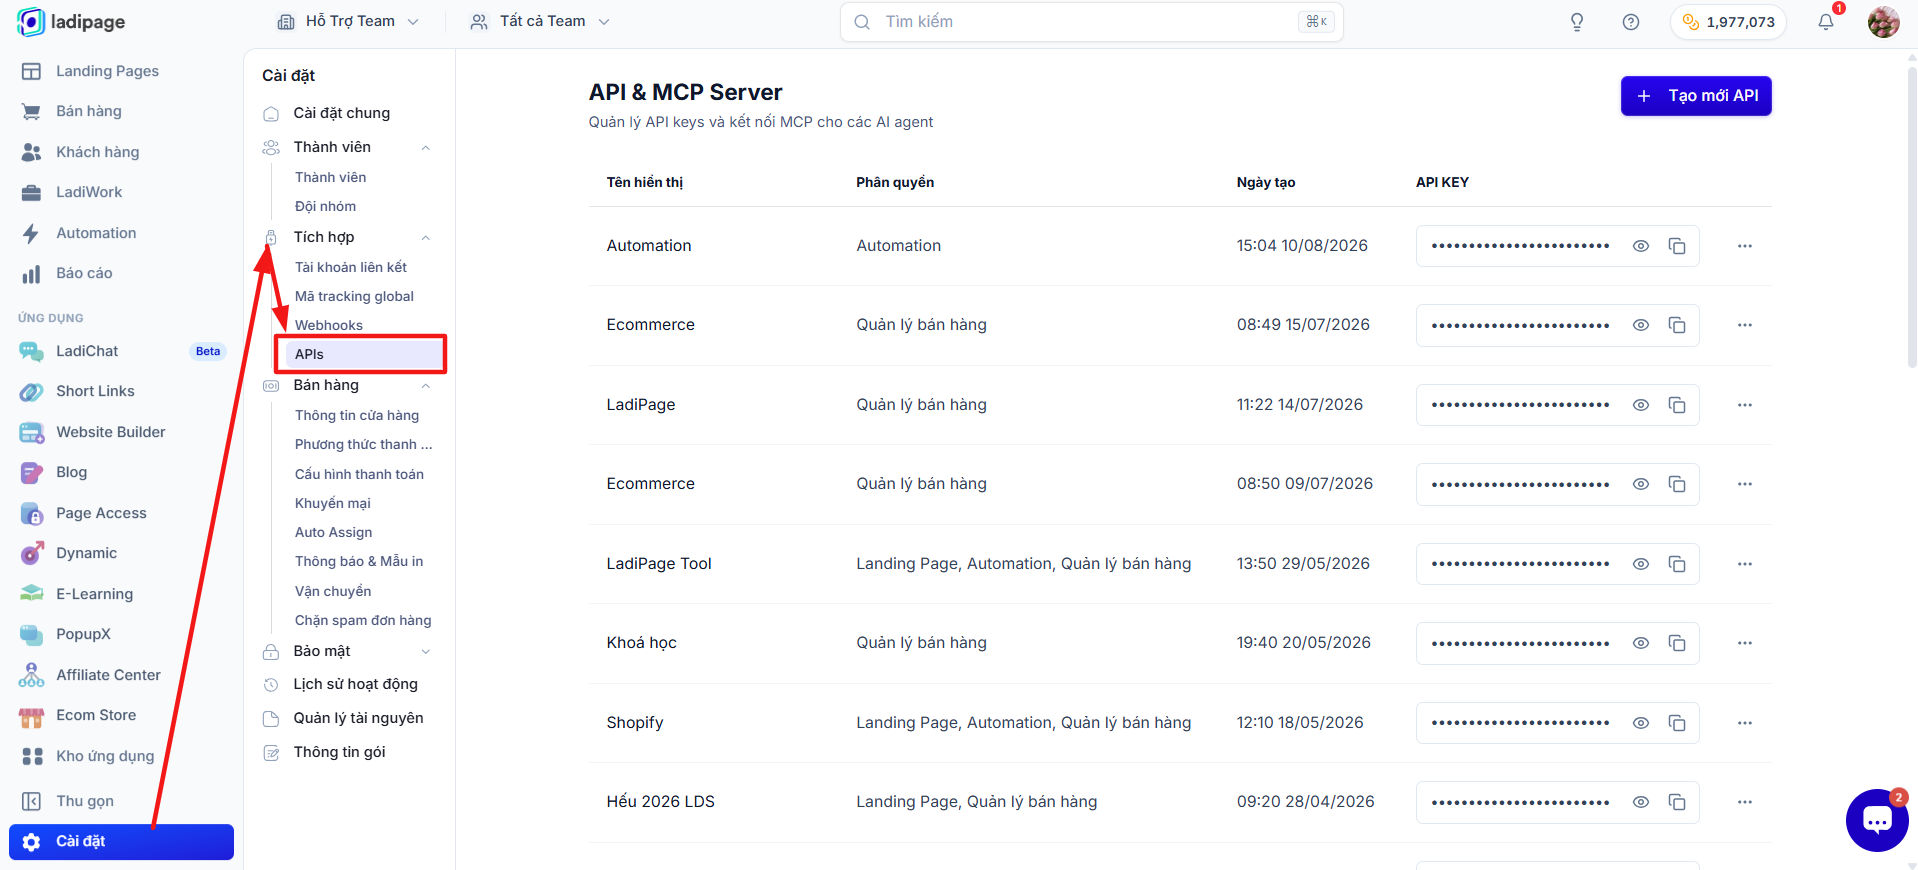
Task: Click the Tìm kiếm search field
Action: [1091, 22]
